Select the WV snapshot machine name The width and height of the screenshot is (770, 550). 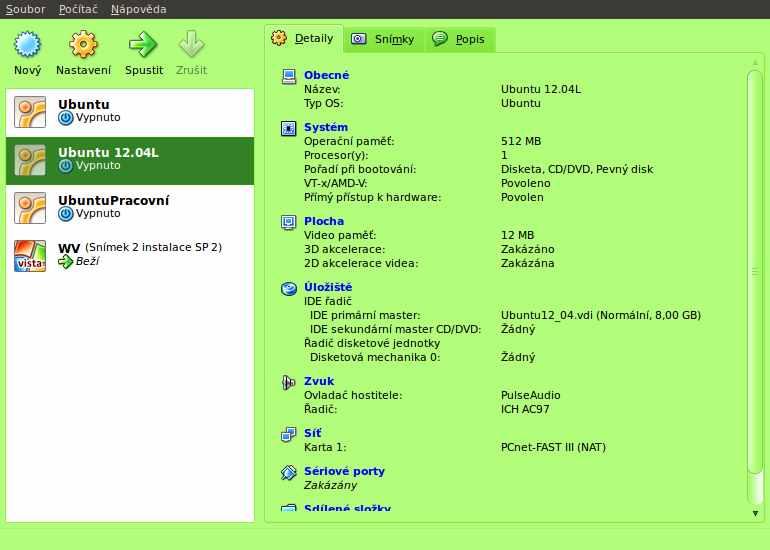pyautogui.click(x=140, y=248)
